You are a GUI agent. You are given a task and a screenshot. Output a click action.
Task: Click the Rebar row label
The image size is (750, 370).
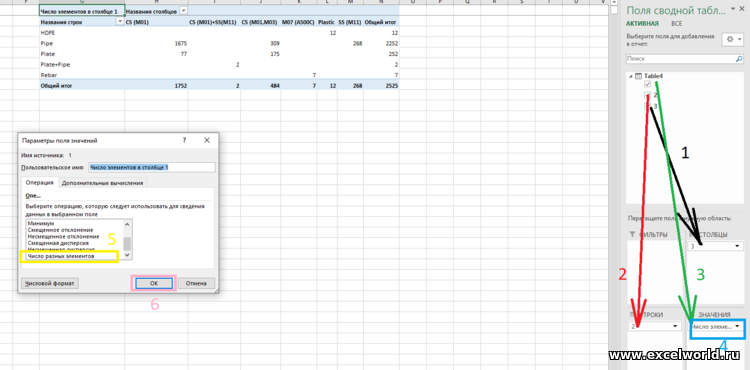point(48,75)
